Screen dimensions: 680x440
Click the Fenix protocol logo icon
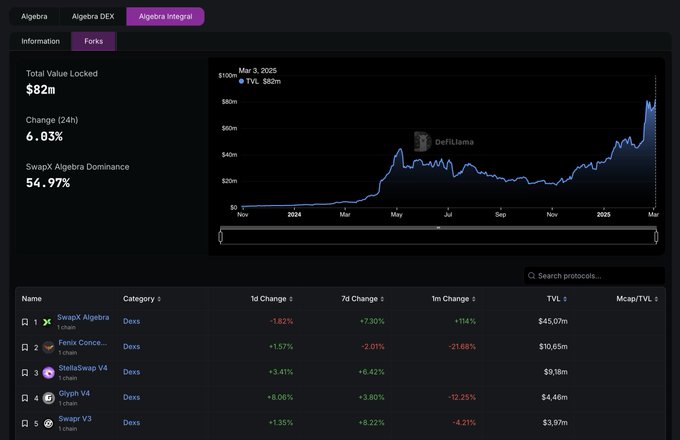[x=49, y=347]
